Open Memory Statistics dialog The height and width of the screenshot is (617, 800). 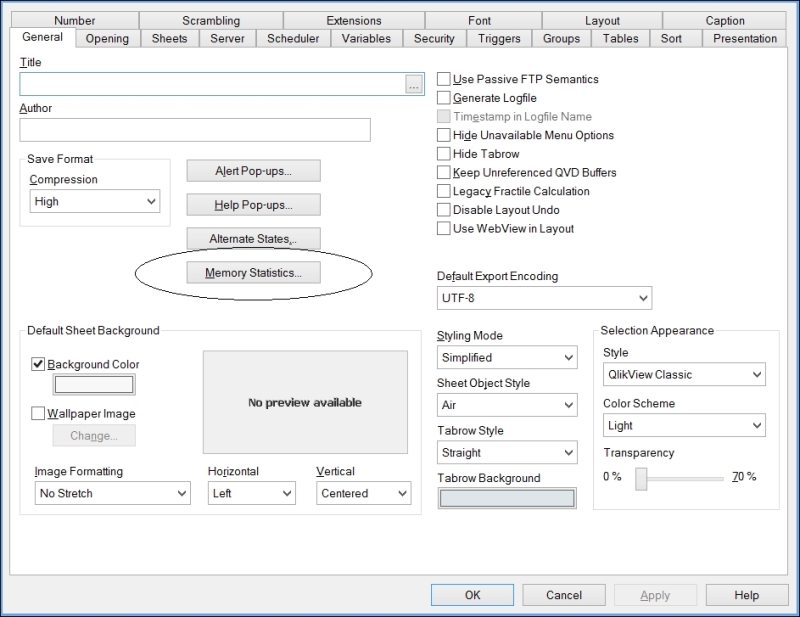tap(254, 273)
